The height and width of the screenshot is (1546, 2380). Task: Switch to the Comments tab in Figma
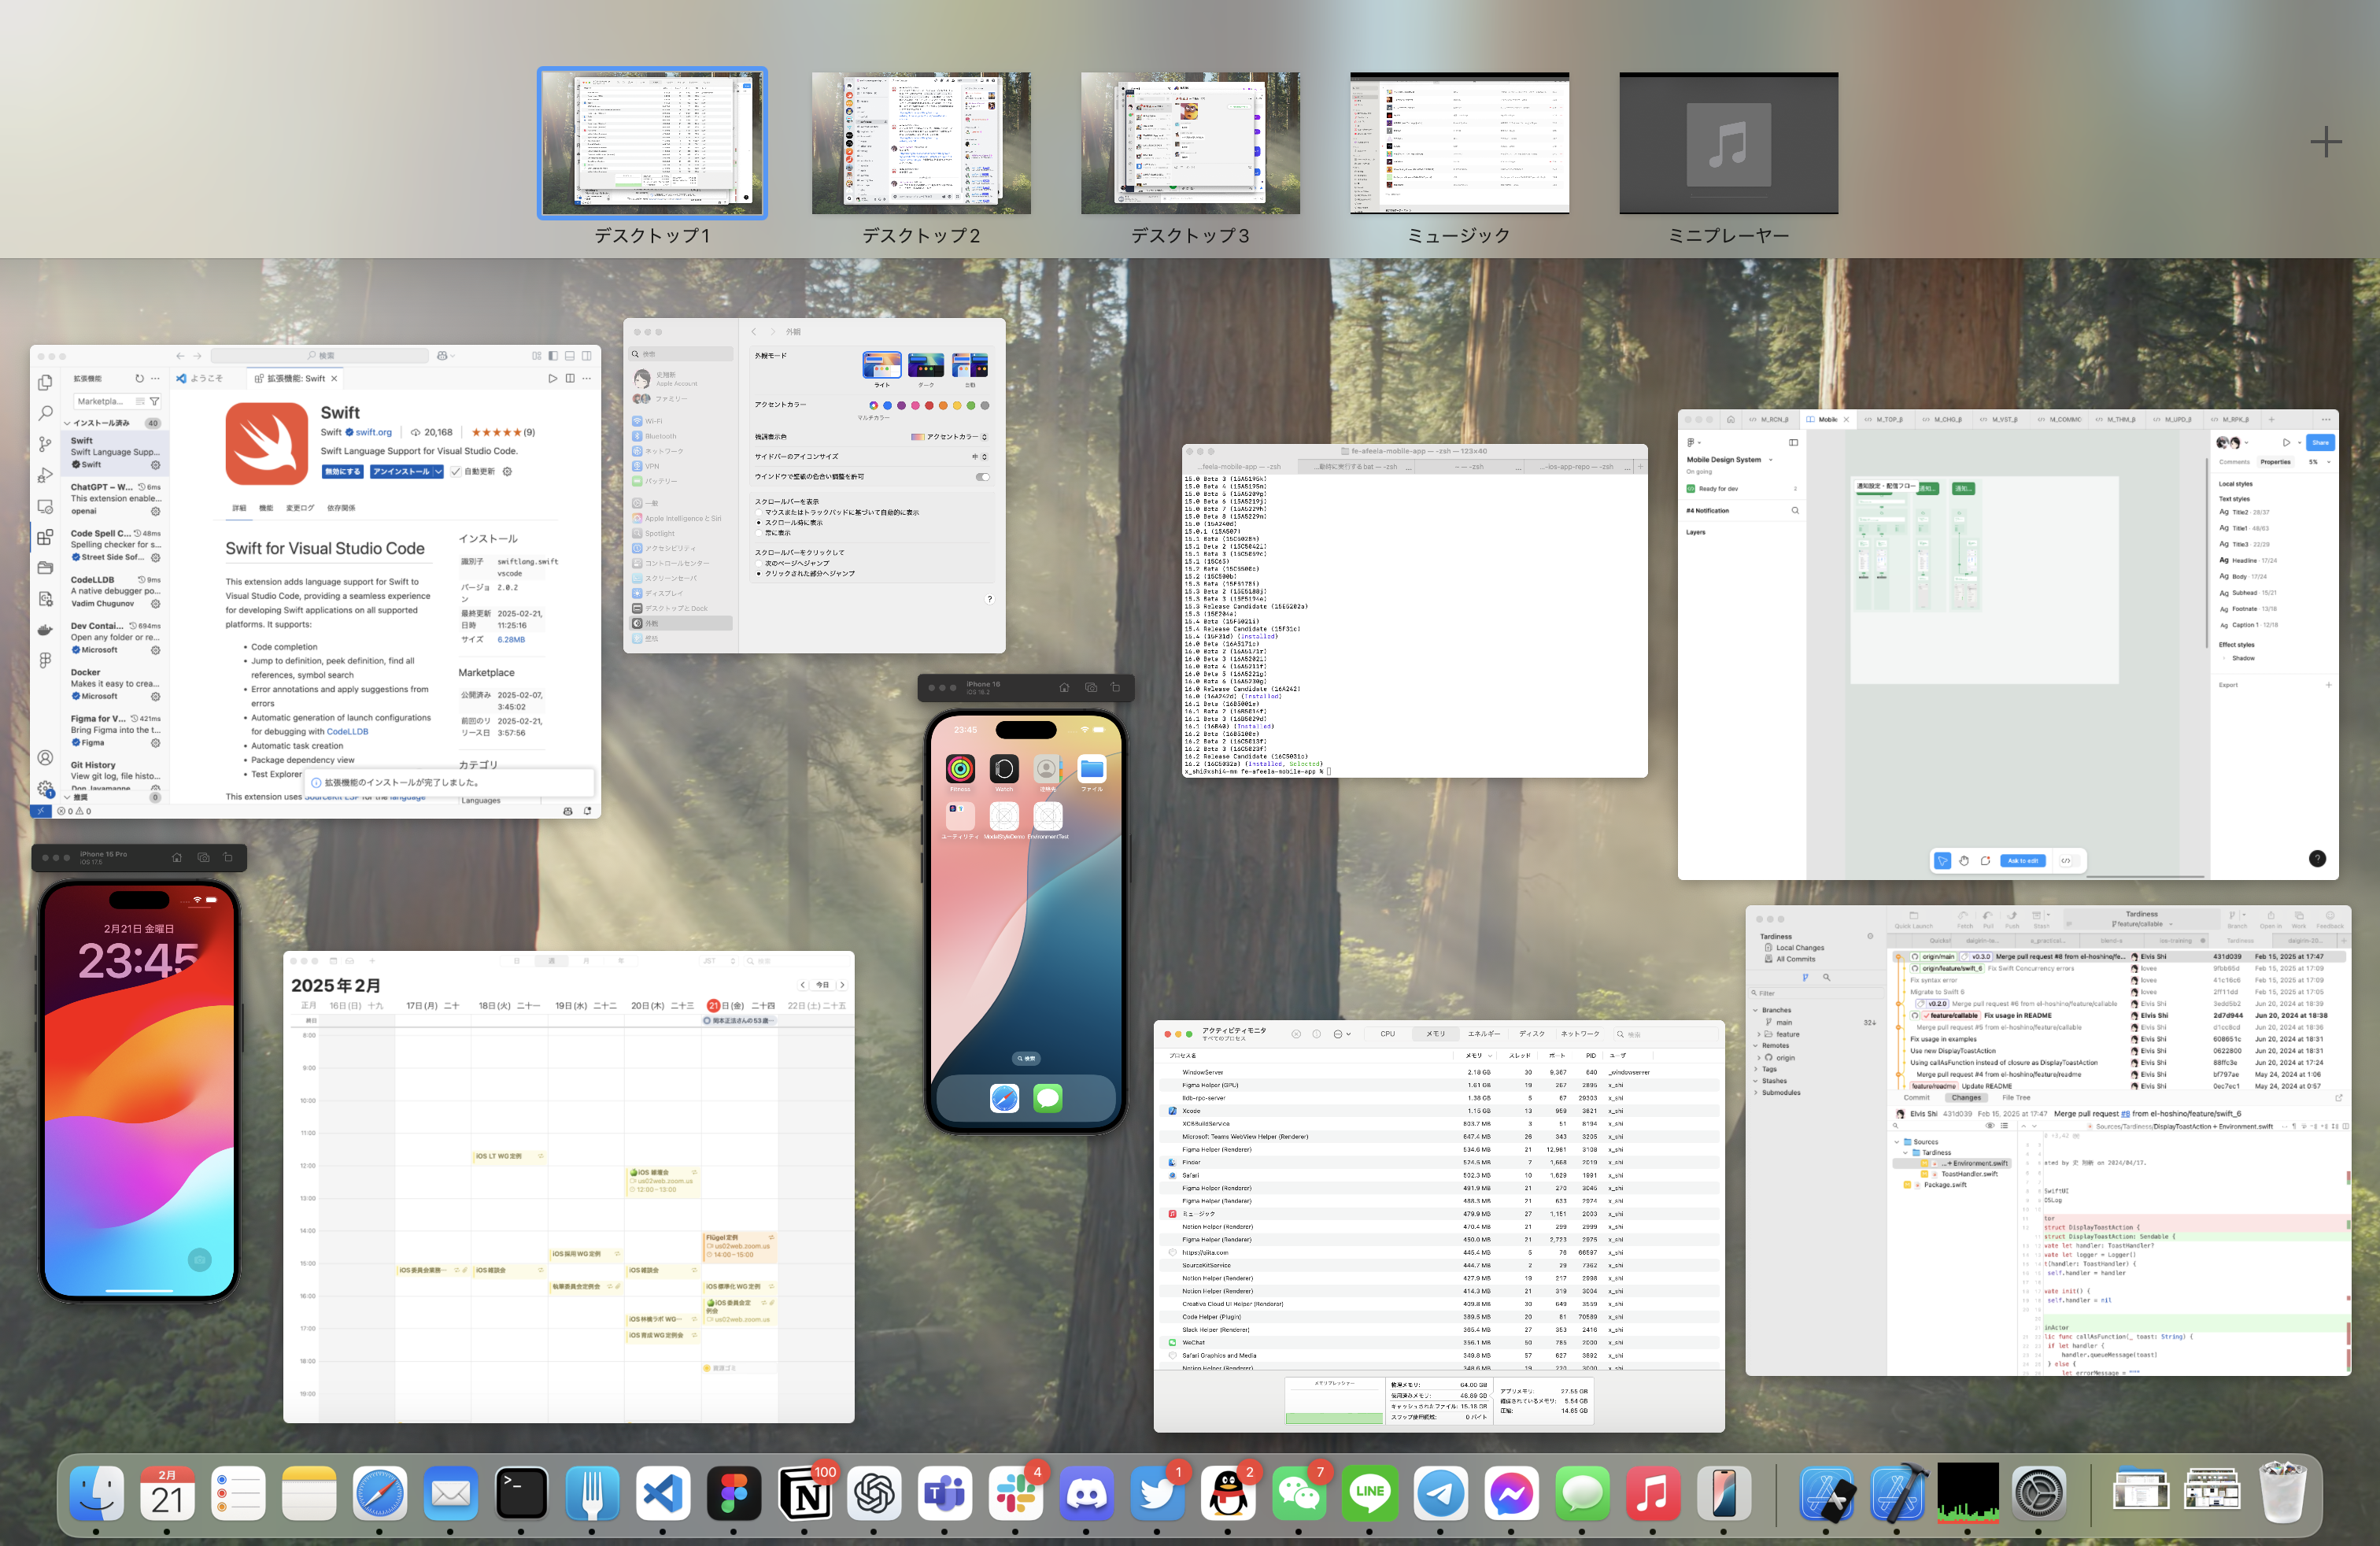tap(2234, 462)
